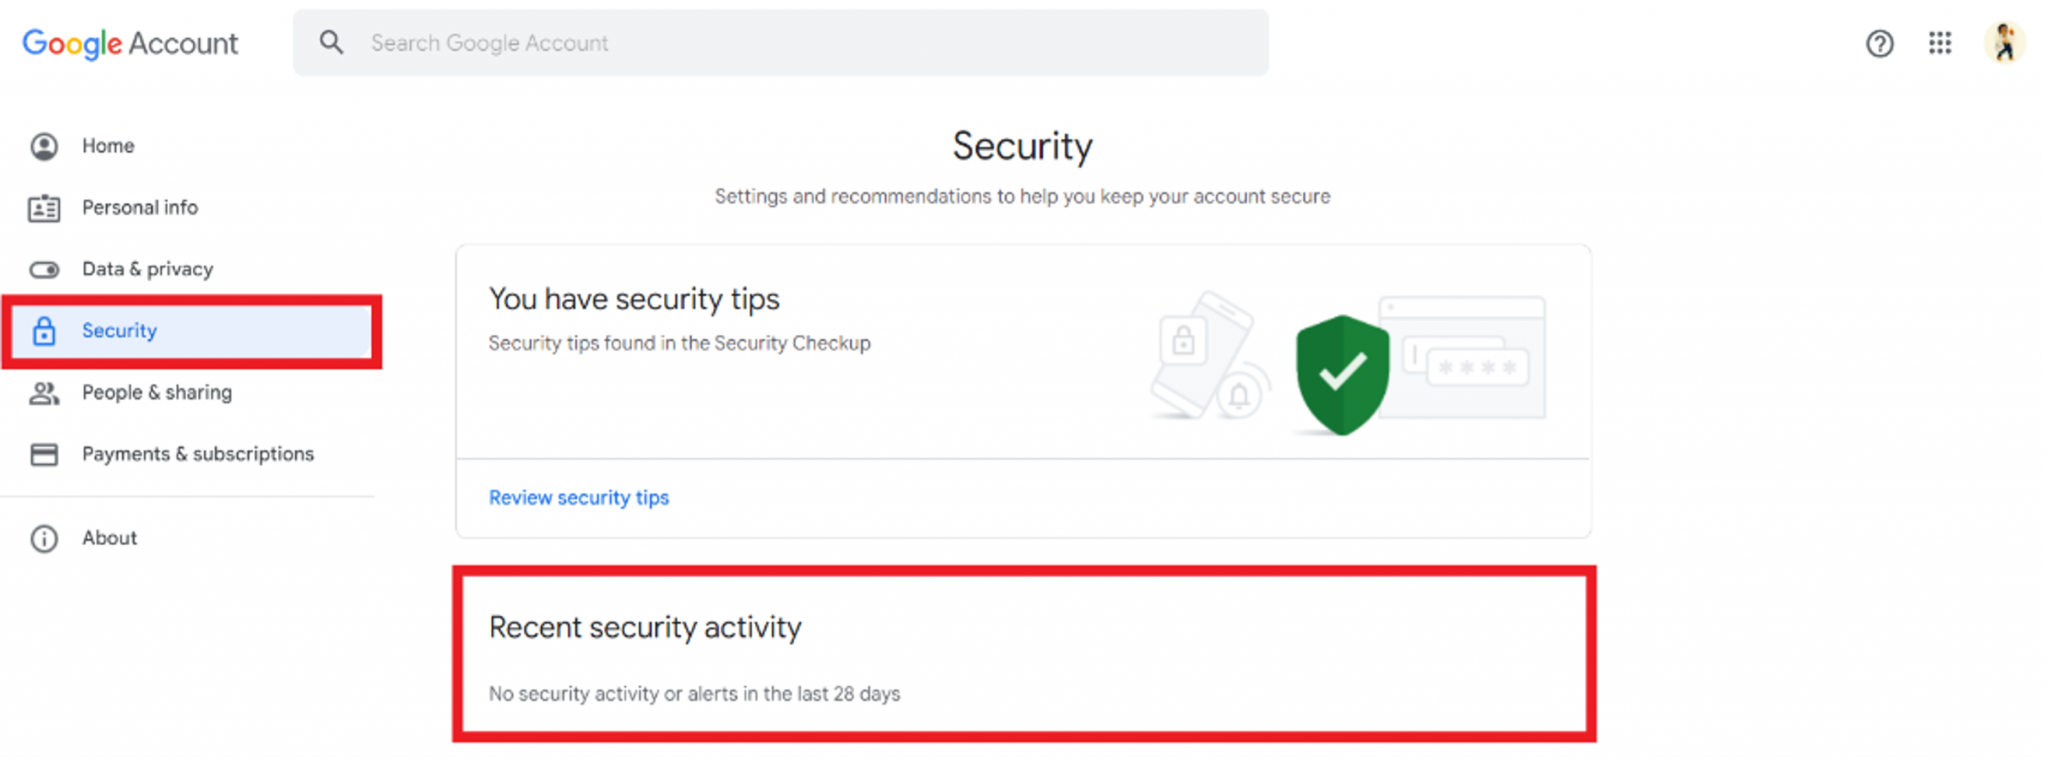The image size is (2048, 760).
Task: Click the help question mark icon
Action: pyautogui.click(x=1880, y=43)
